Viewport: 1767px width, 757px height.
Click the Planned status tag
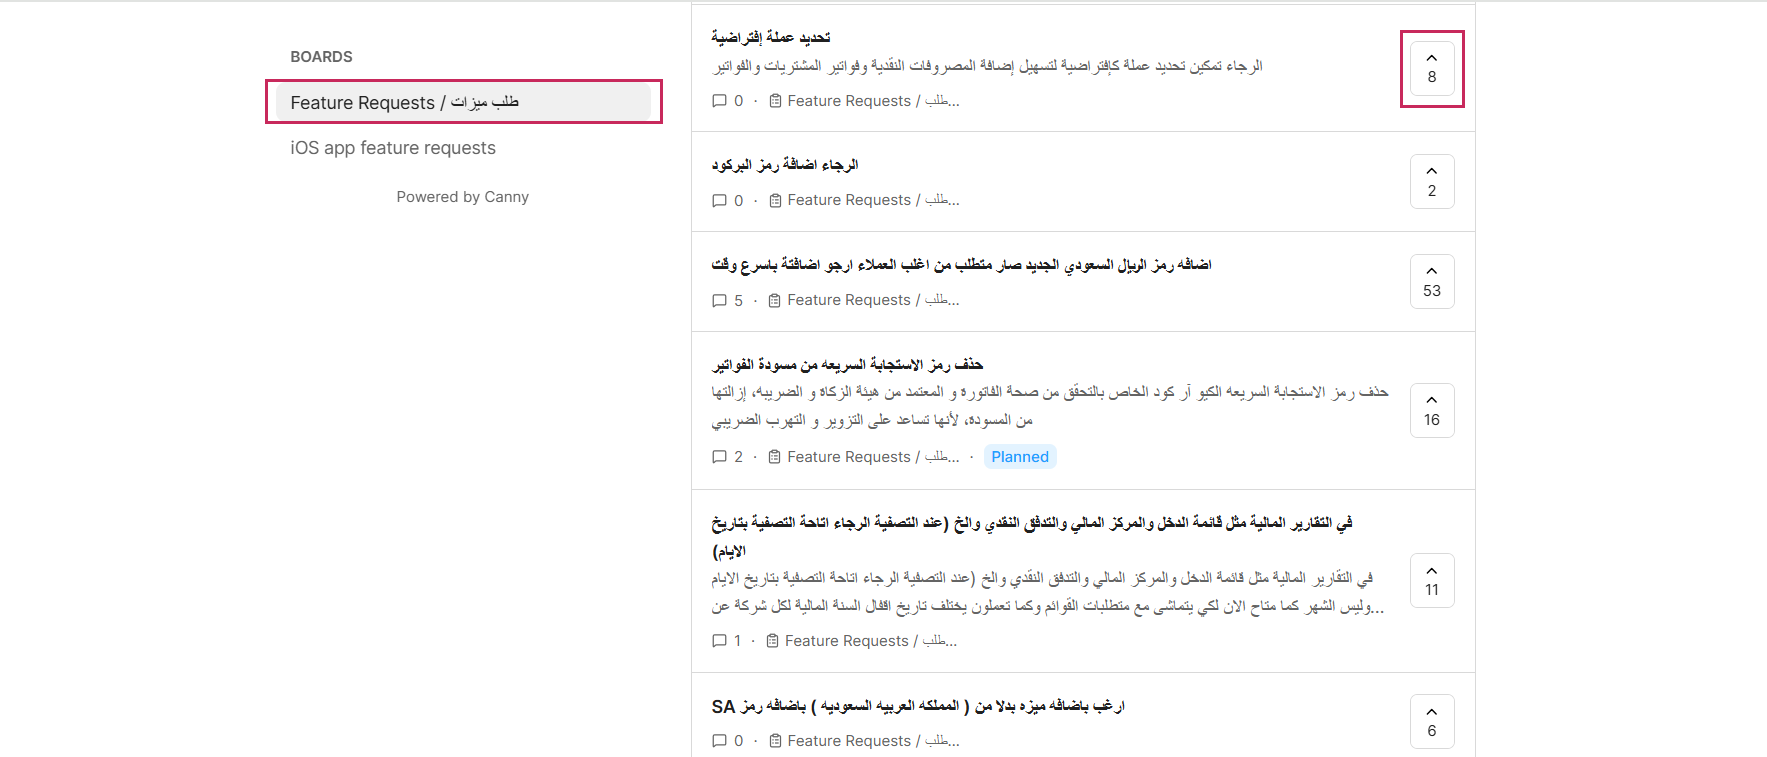click(1019, 457)
